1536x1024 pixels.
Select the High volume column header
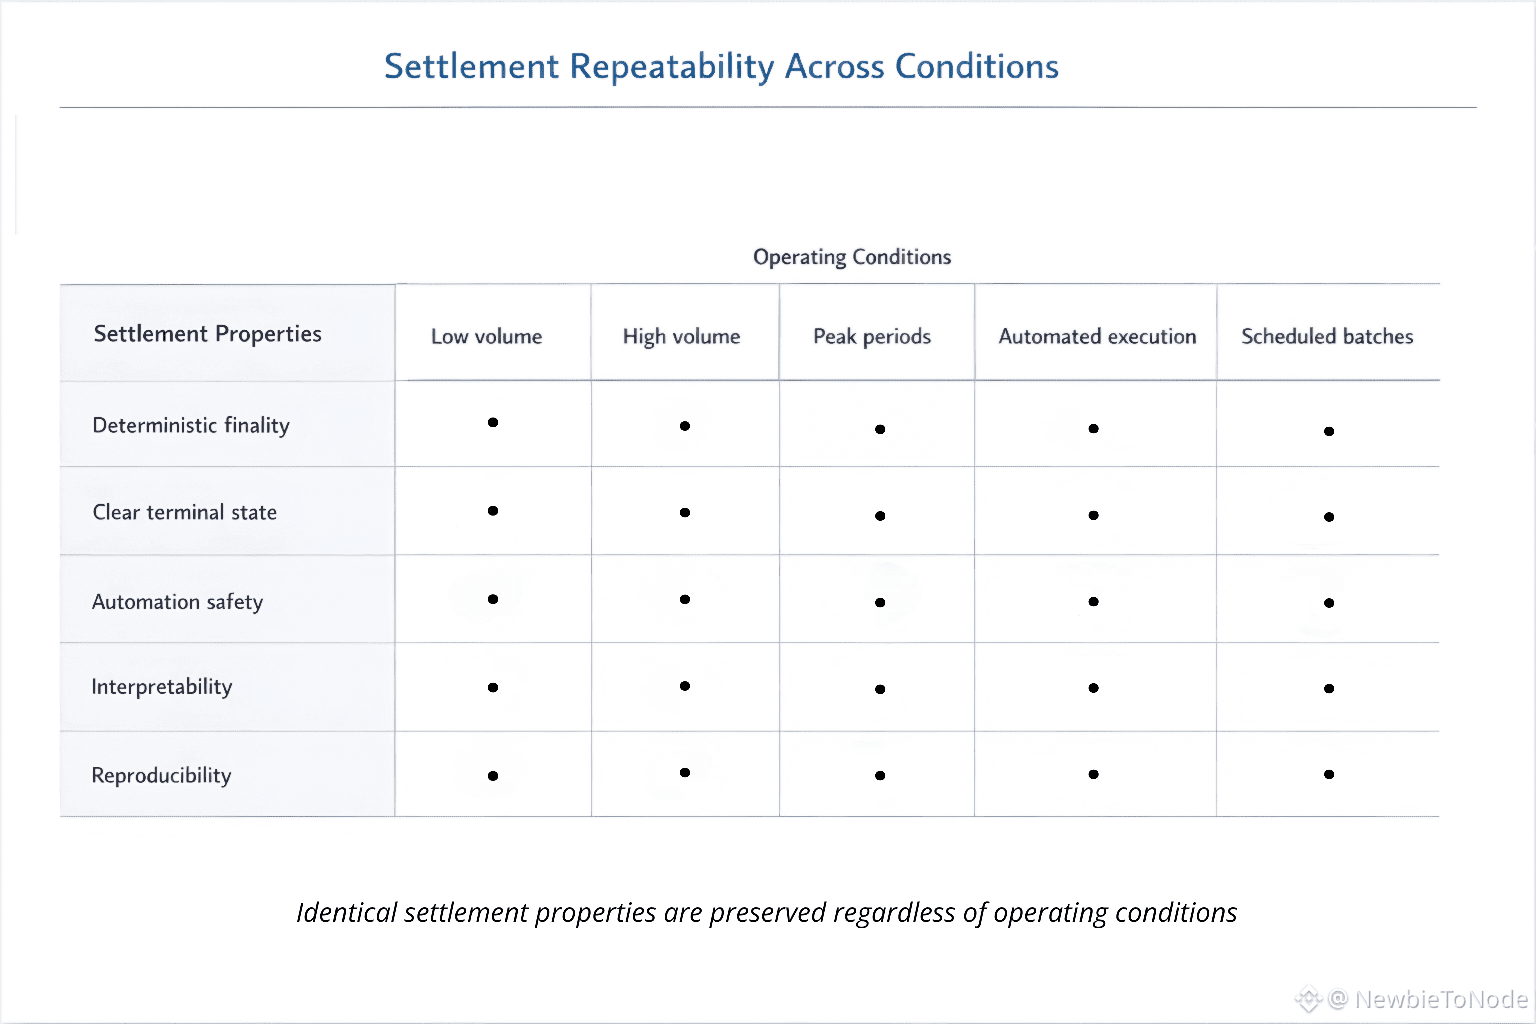[682, 337]
